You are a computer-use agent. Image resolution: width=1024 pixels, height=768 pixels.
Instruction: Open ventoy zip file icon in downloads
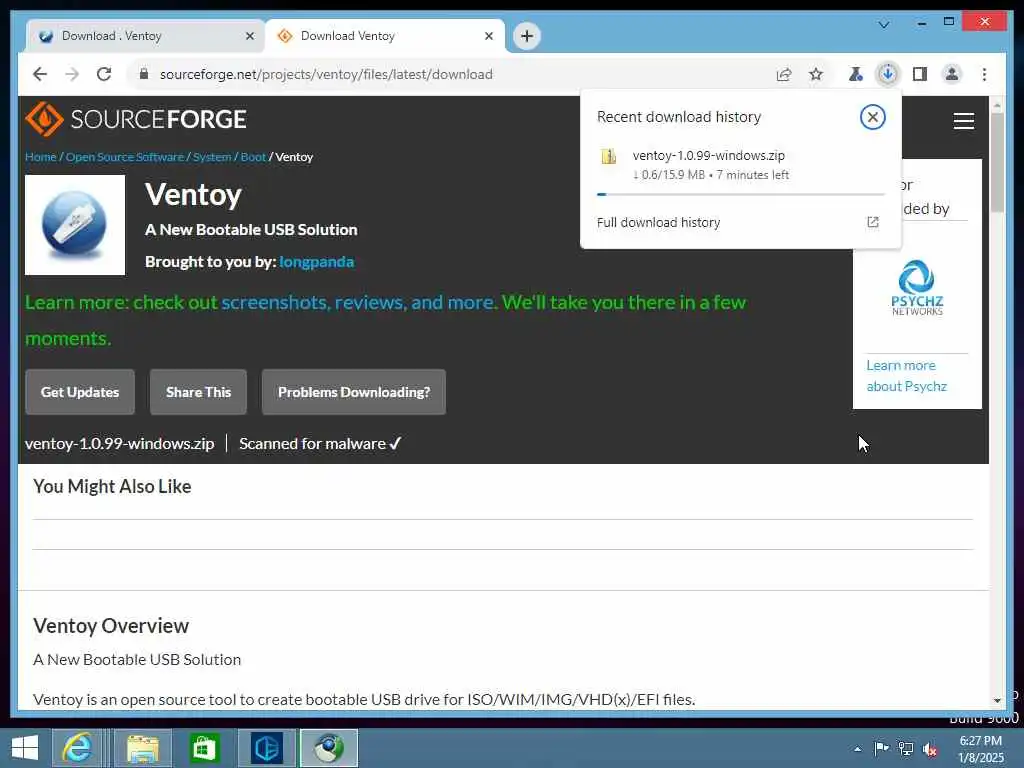click(x=609, y=156)
